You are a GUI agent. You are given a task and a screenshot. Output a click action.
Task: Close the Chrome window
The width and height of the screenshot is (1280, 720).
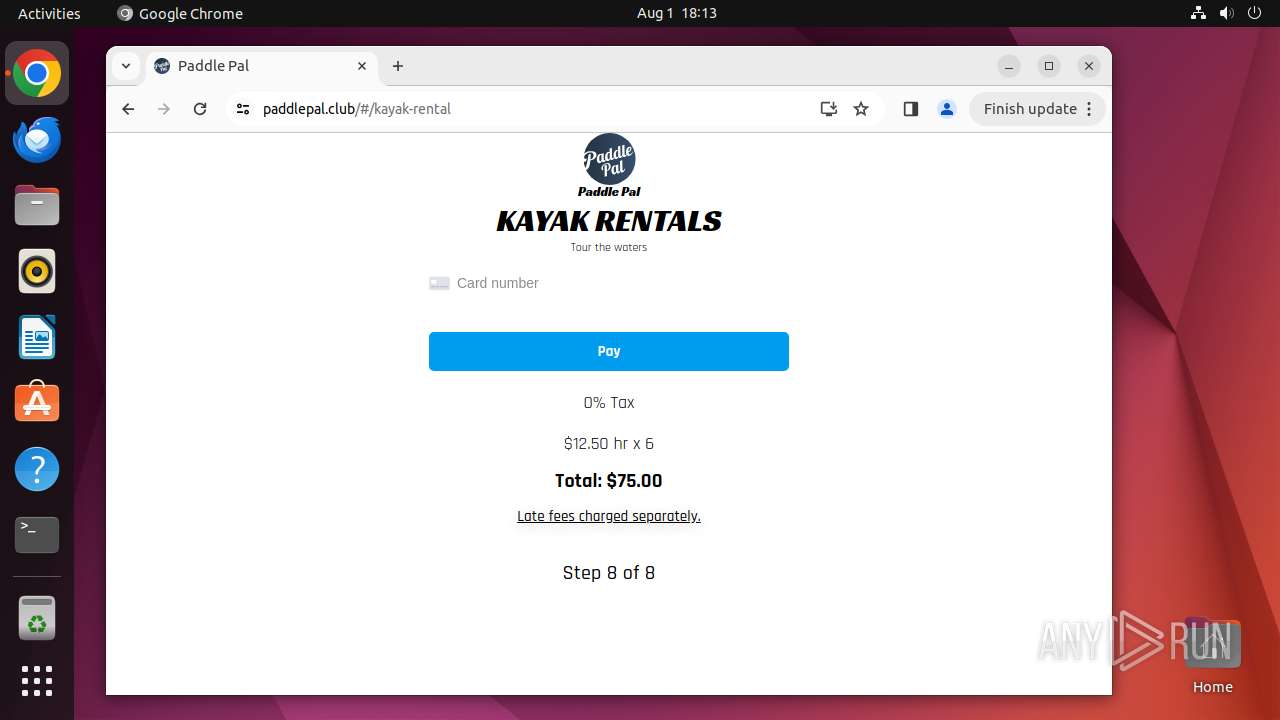(1089, 66)
